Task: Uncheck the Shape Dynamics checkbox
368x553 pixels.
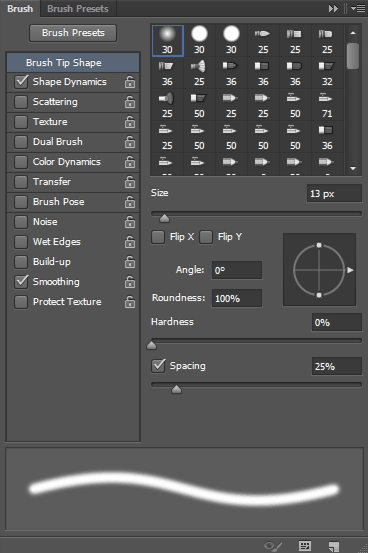Action: (21, 82)
